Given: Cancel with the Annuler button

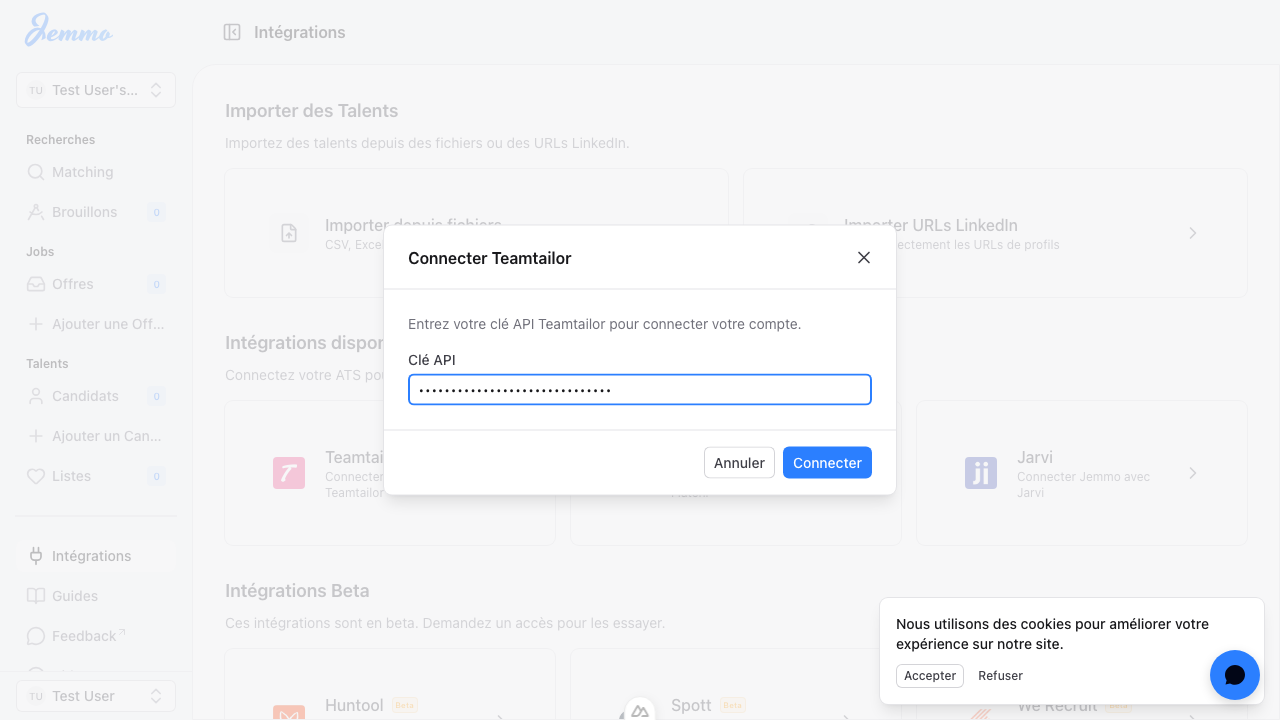Looking at the screenshot, I should coord(739,463).
